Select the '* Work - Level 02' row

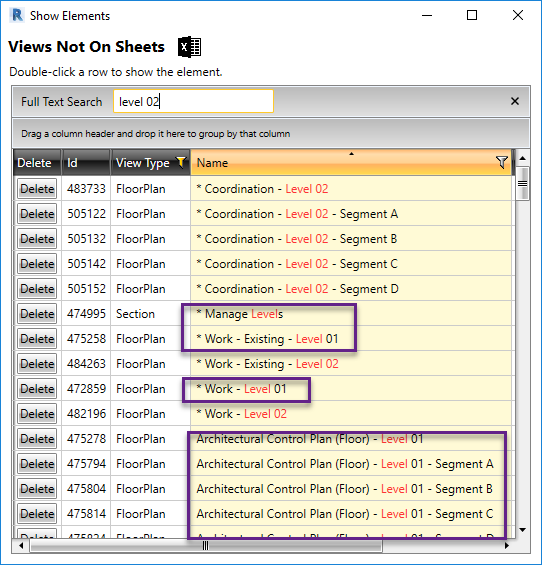(x=351, y=414)
